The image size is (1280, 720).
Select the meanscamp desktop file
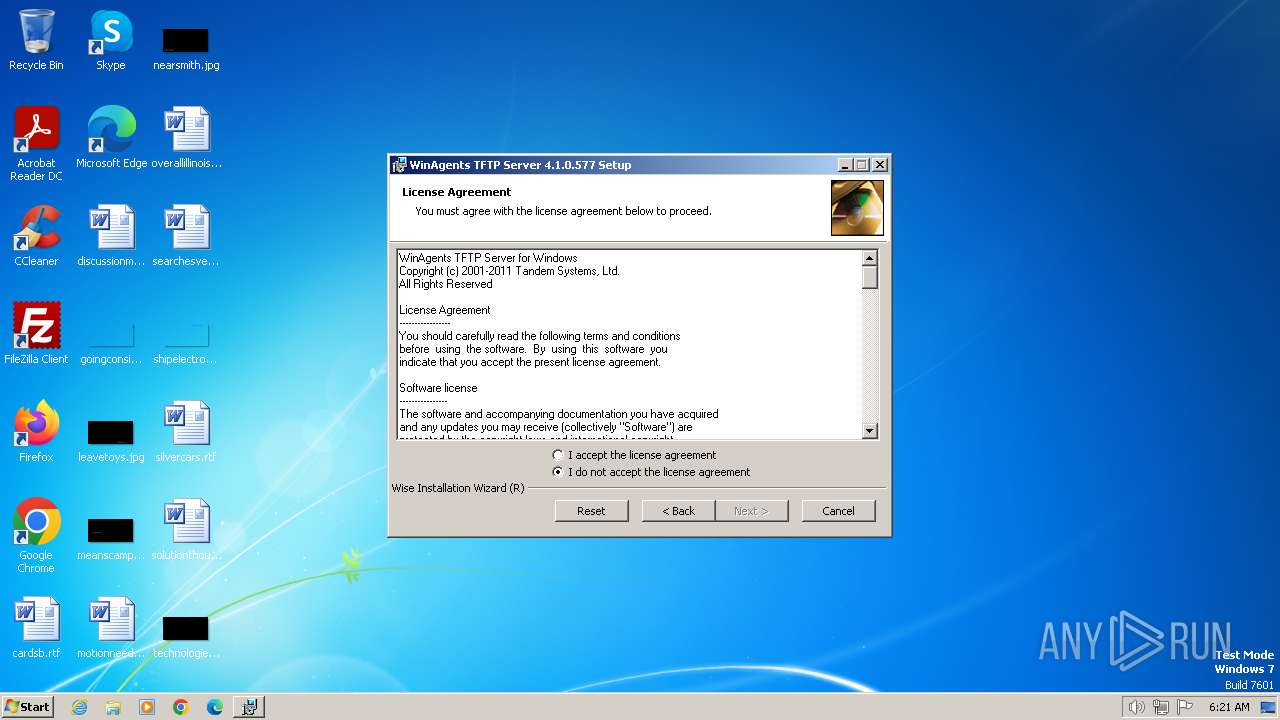(x=111, y=538)
